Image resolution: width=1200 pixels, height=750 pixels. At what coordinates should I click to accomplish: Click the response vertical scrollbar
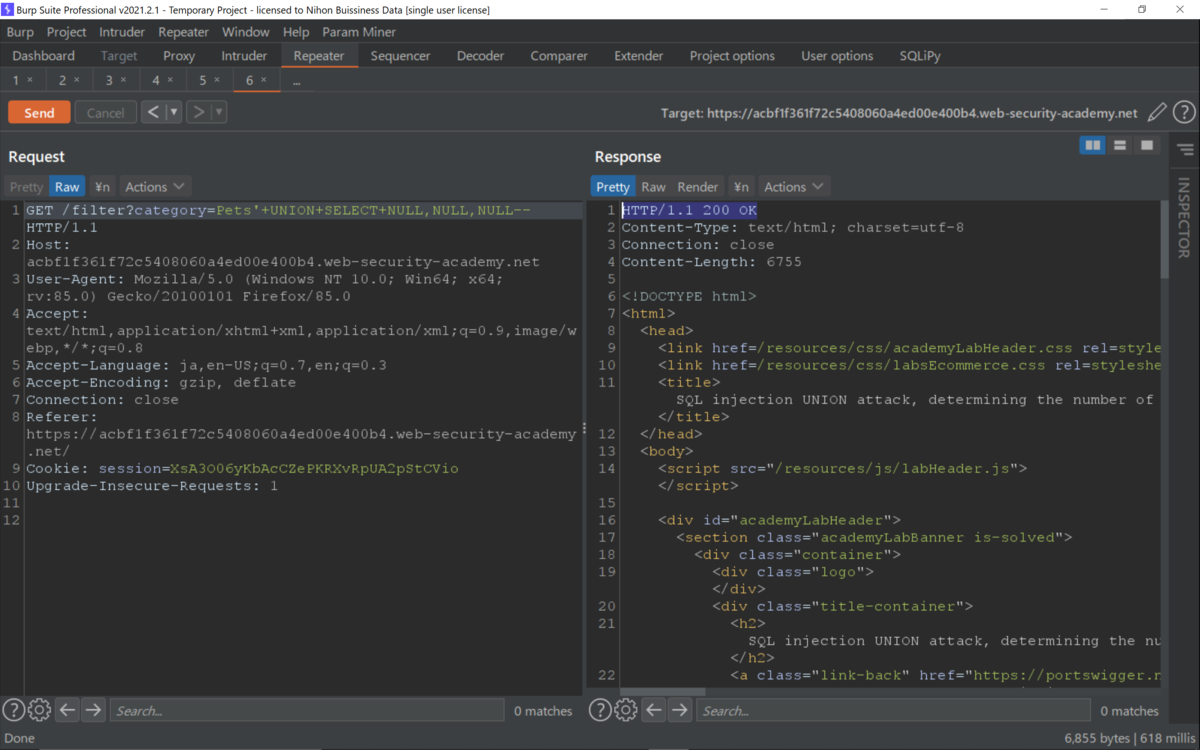coord(1164,240)
